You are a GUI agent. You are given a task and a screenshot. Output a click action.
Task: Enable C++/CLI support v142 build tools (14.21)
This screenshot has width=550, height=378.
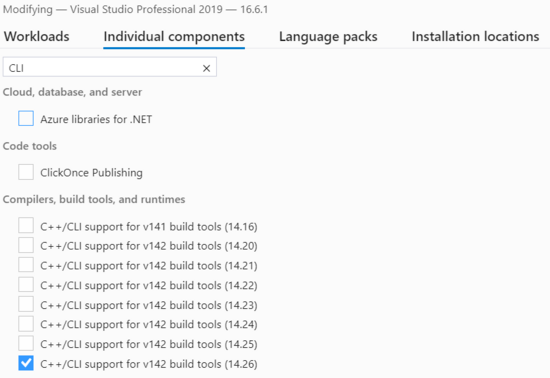[x=26, y=264]
